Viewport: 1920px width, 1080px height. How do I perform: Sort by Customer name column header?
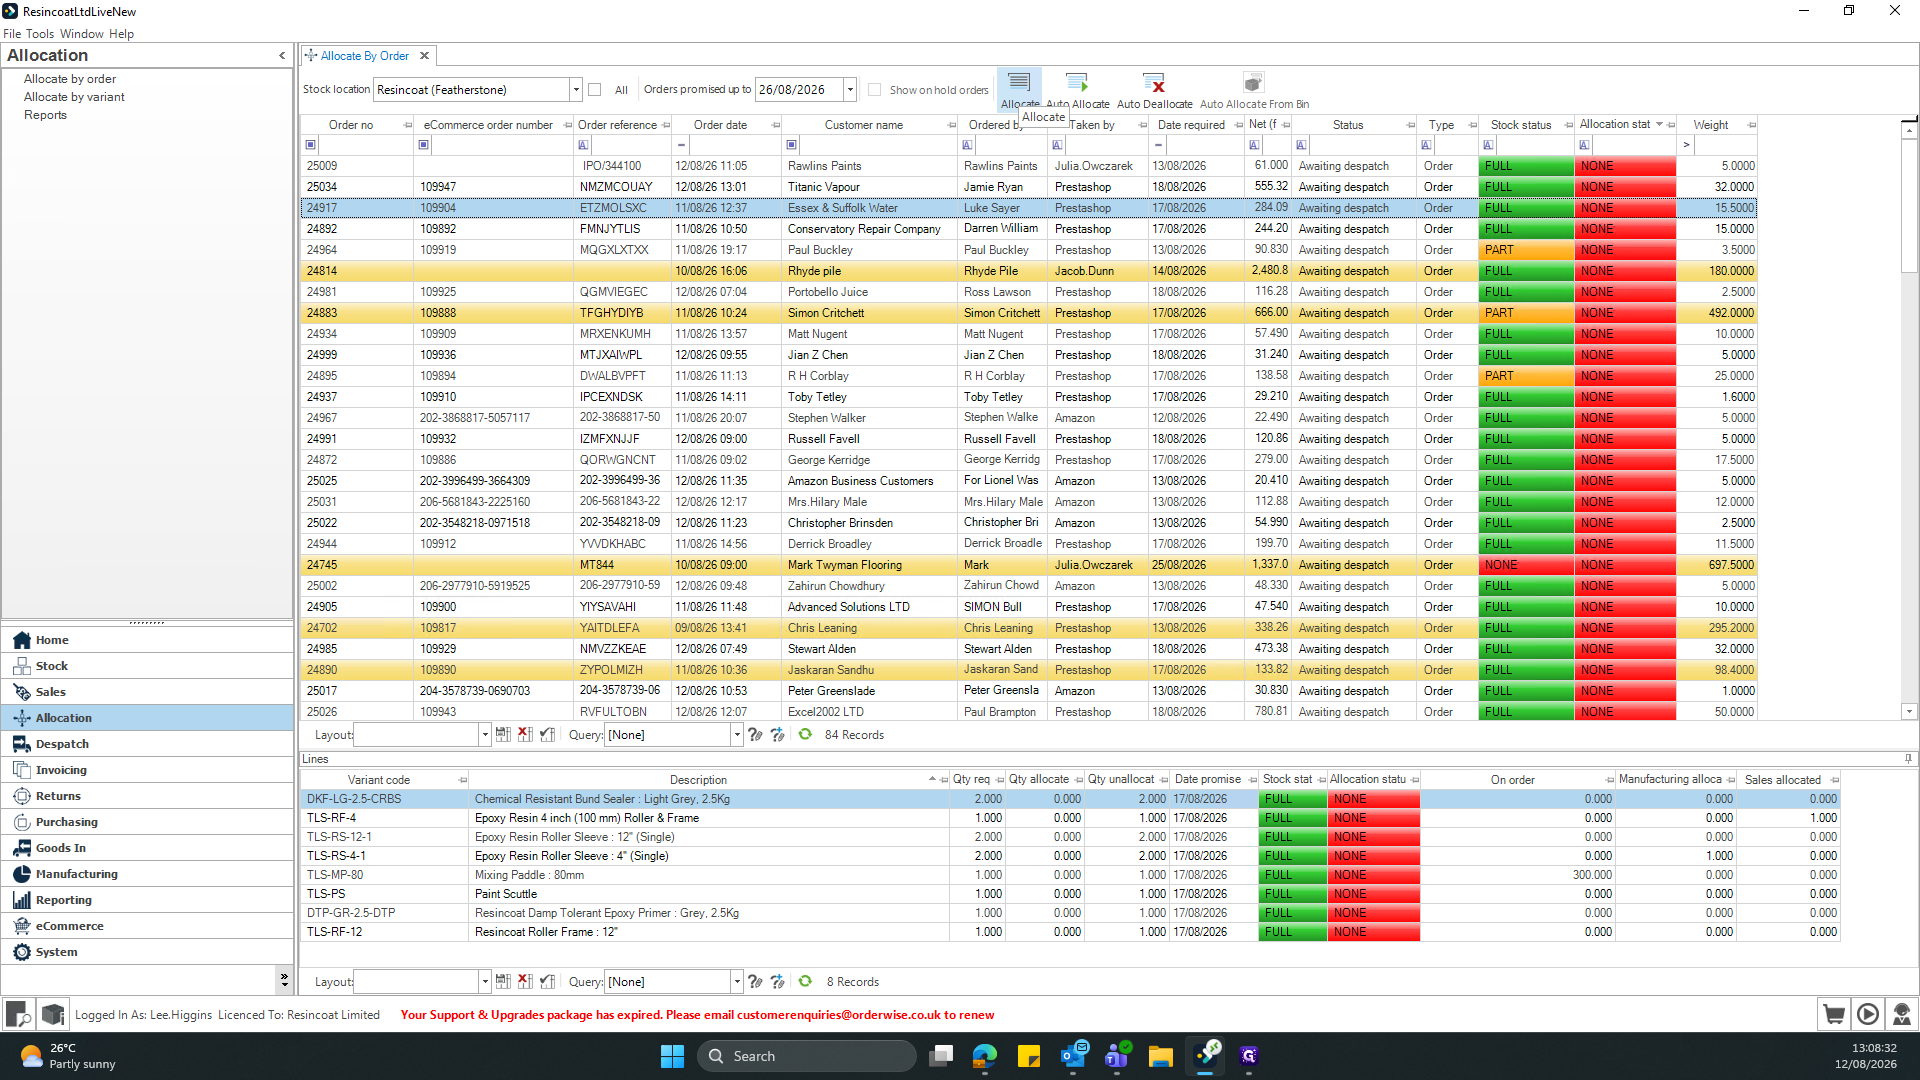coord(864,125)
